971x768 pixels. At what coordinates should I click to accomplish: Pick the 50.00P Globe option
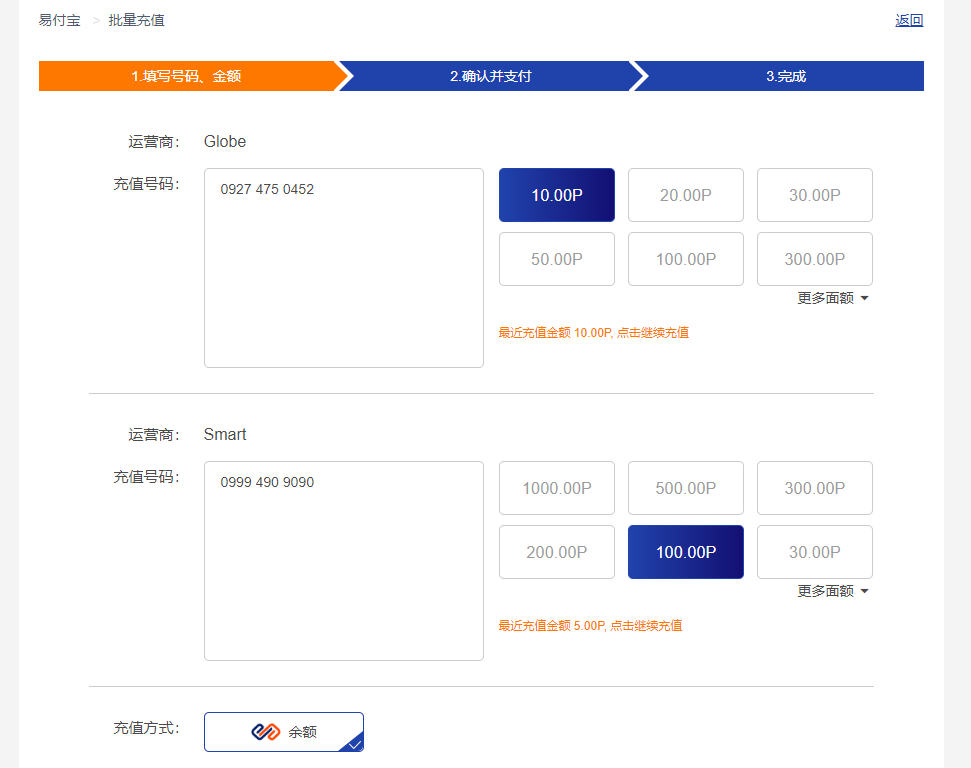point(556,259)
